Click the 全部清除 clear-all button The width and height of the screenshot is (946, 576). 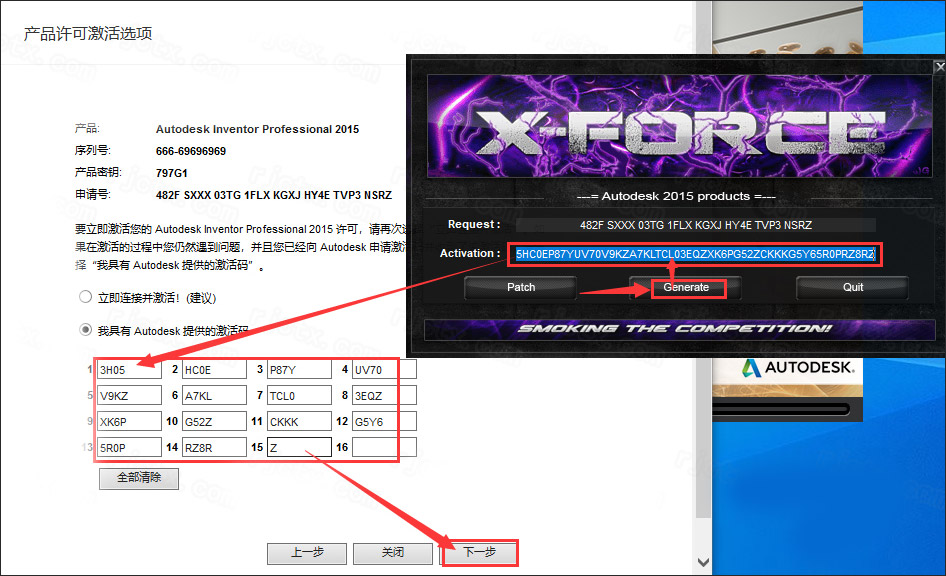point(139,478)
